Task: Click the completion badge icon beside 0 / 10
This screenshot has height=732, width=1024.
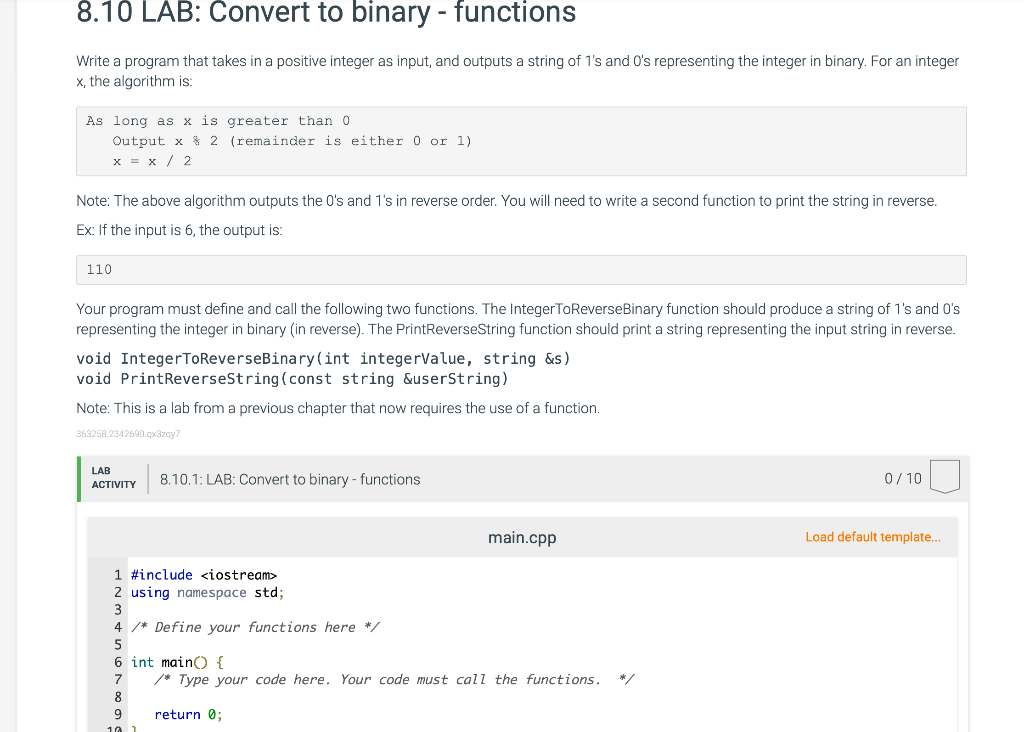Action: 944,477
